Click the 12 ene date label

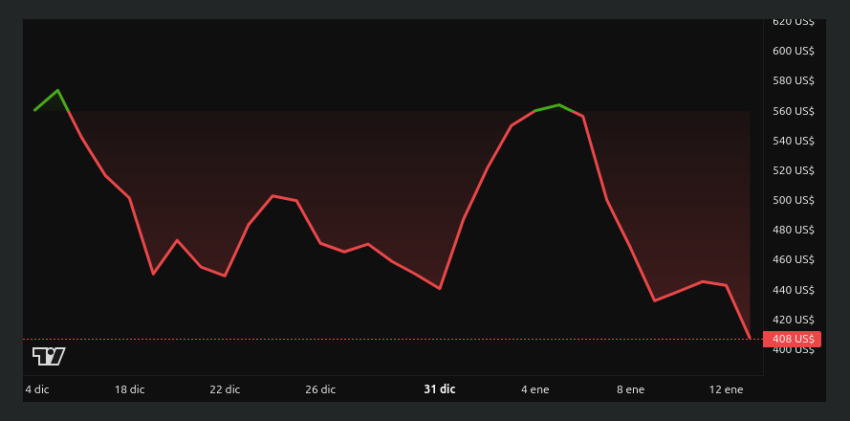coord(726,390)
